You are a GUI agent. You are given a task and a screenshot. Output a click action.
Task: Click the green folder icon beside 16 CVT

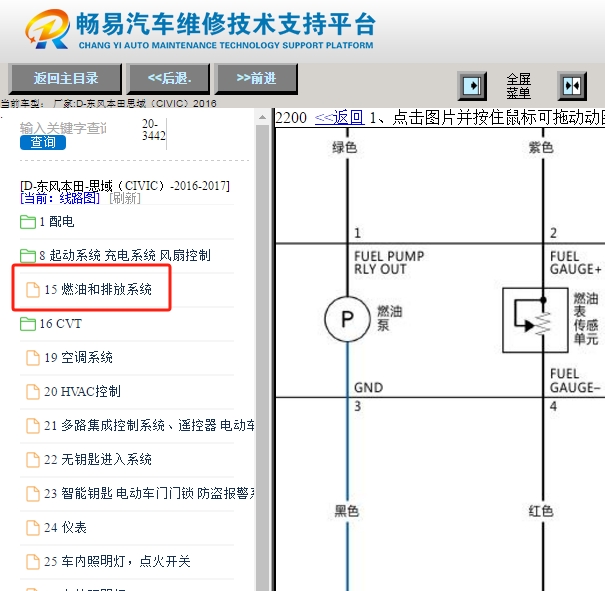(x=28, y=324)
